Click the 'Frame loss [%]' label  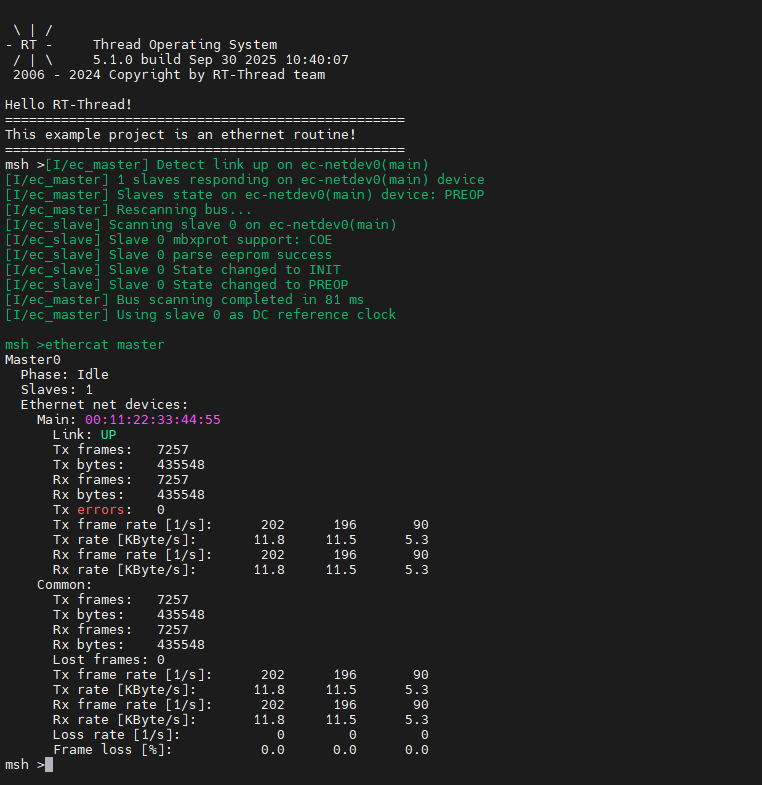(112, 750)
